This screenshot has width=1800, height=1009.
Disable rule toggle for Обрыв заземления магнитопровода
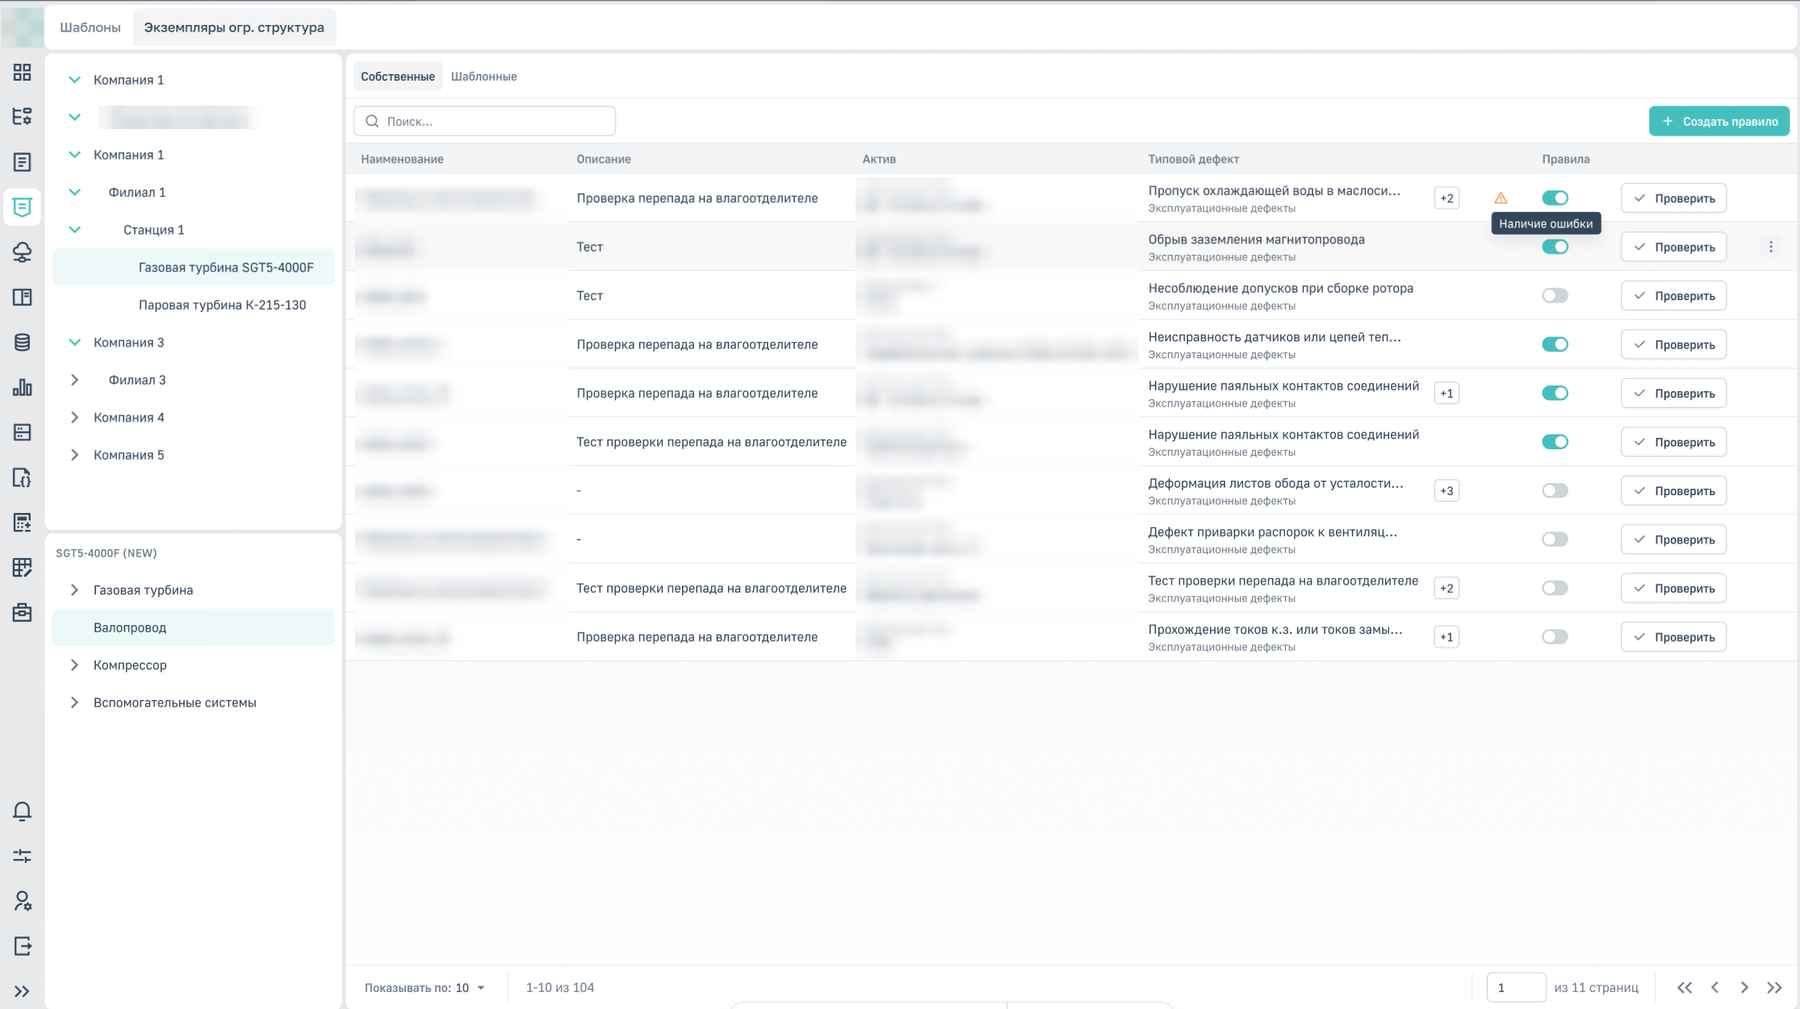tap(1555, 247)
